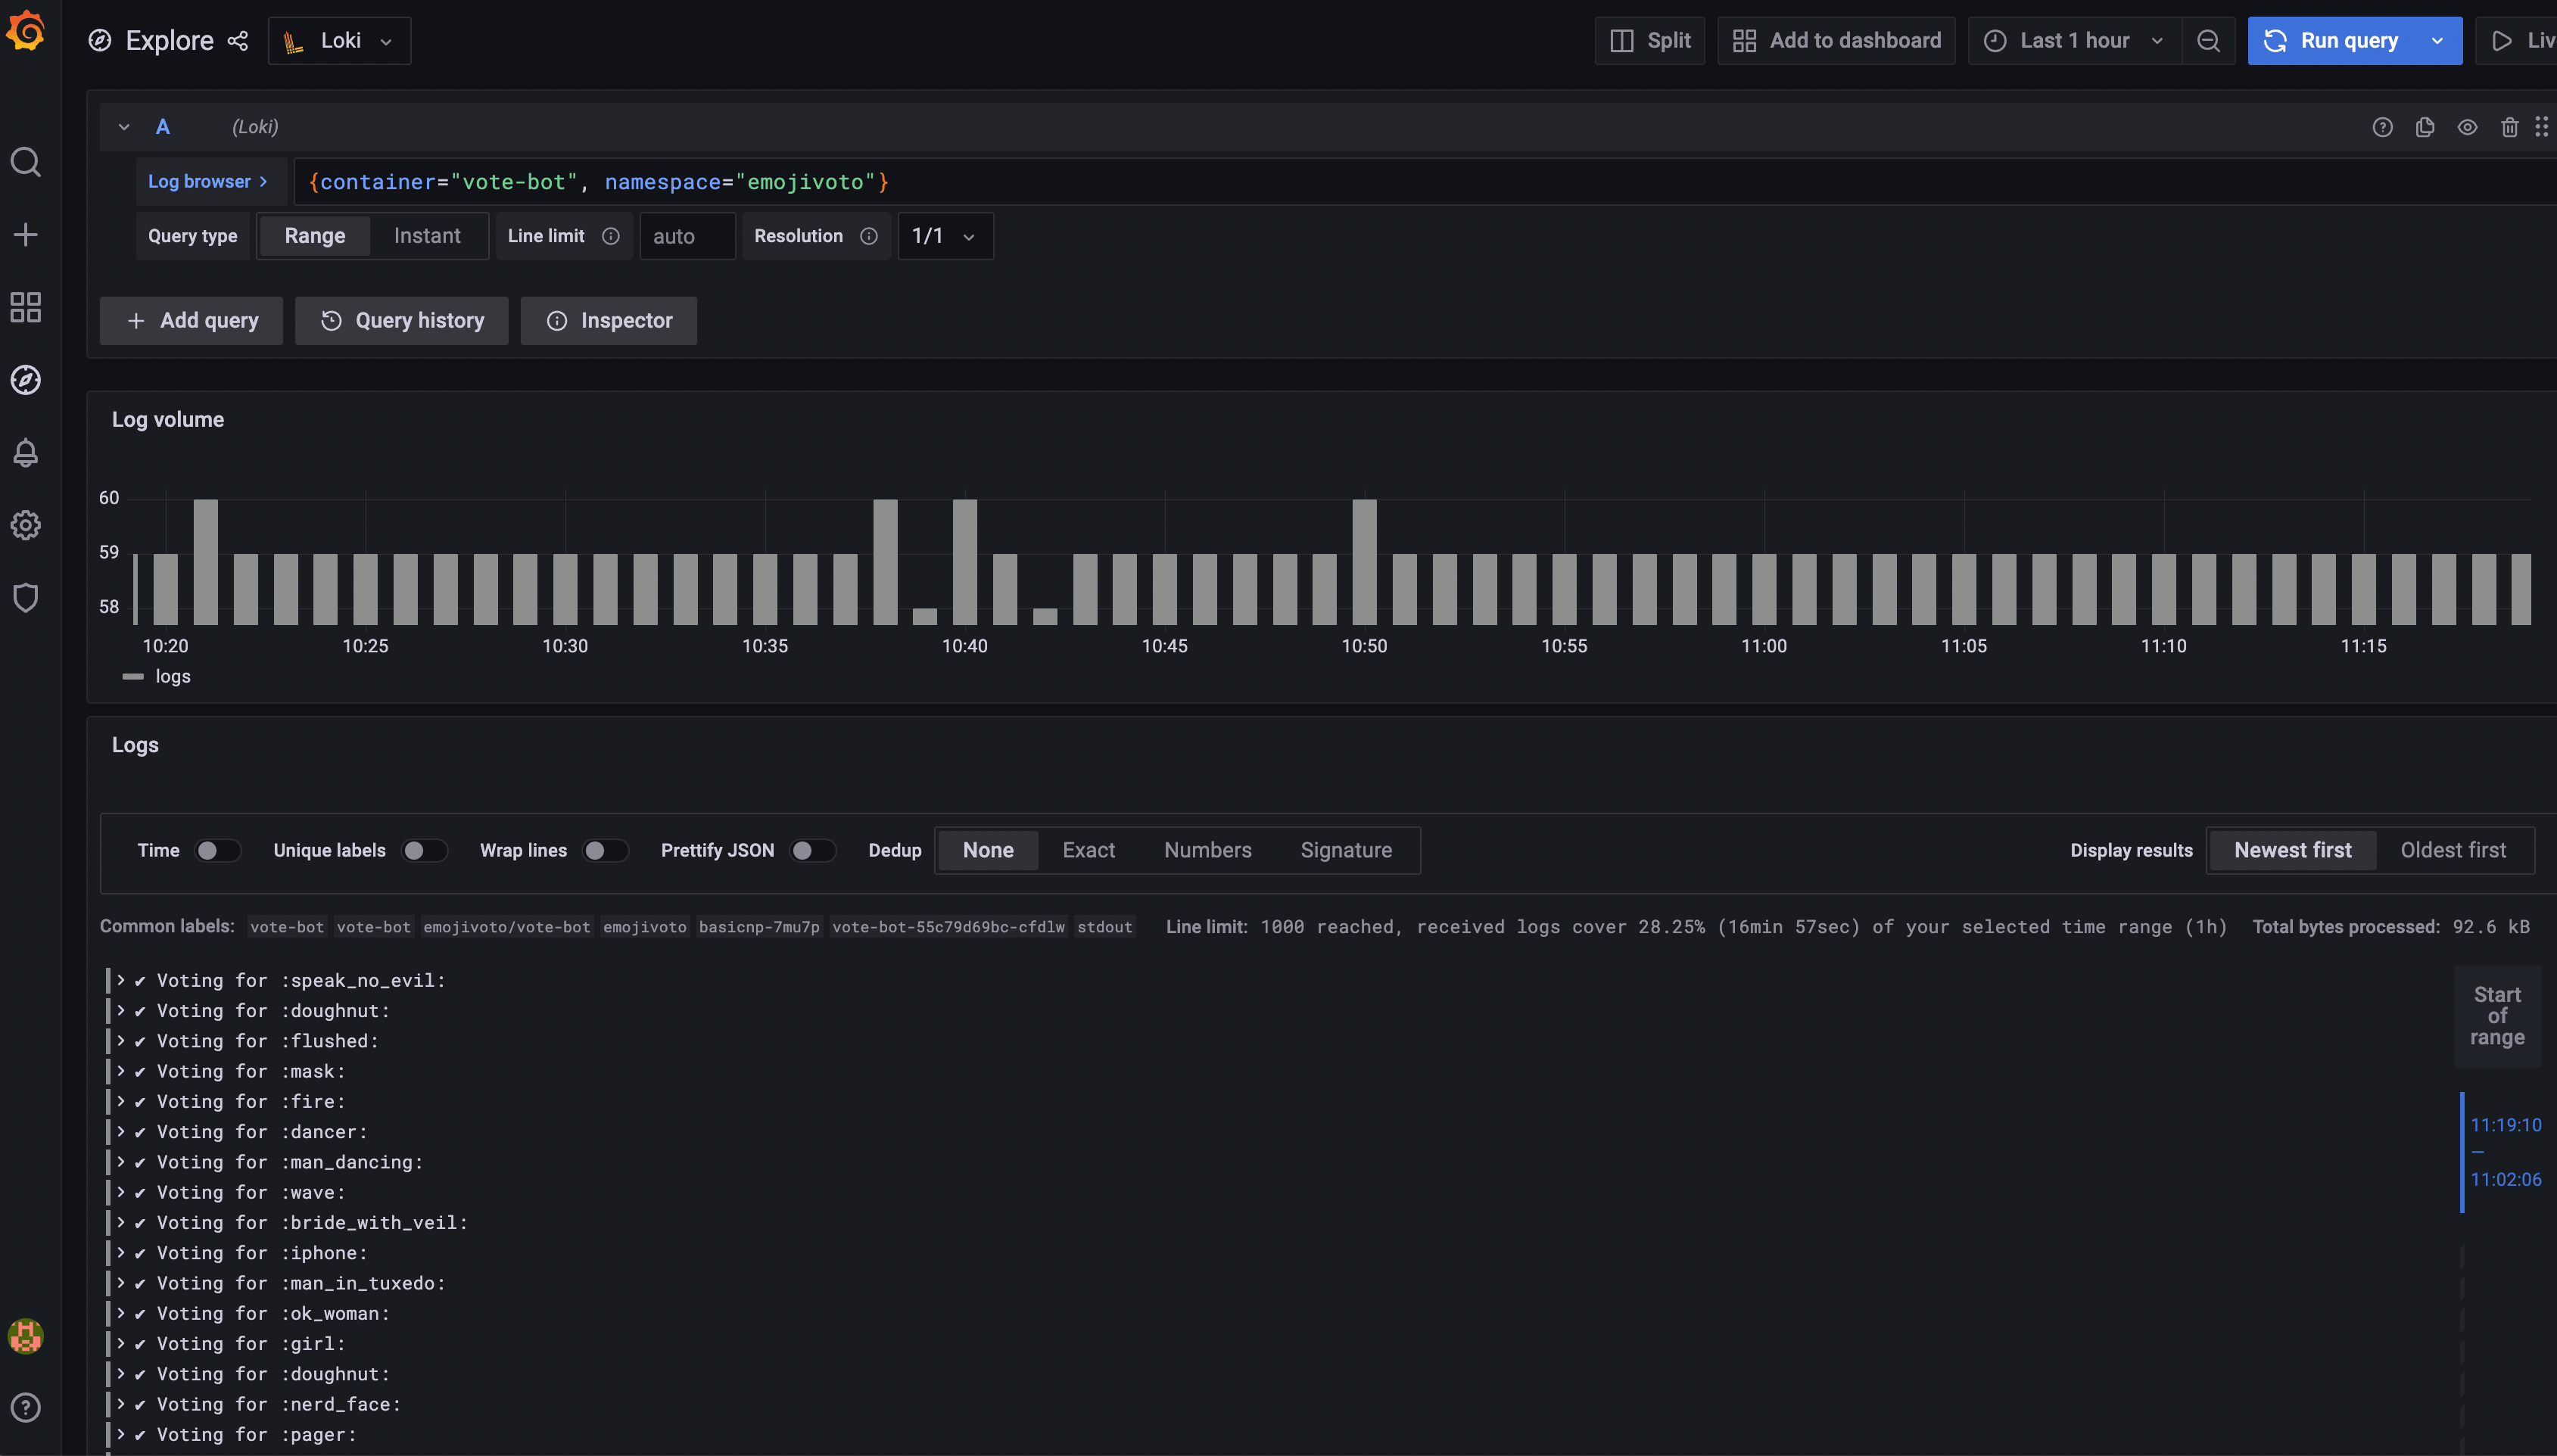The width and height of the screenshot is (2557, 1456).
Task: Open the Resolution 1/1 dropdown
Action: (945, 236)
